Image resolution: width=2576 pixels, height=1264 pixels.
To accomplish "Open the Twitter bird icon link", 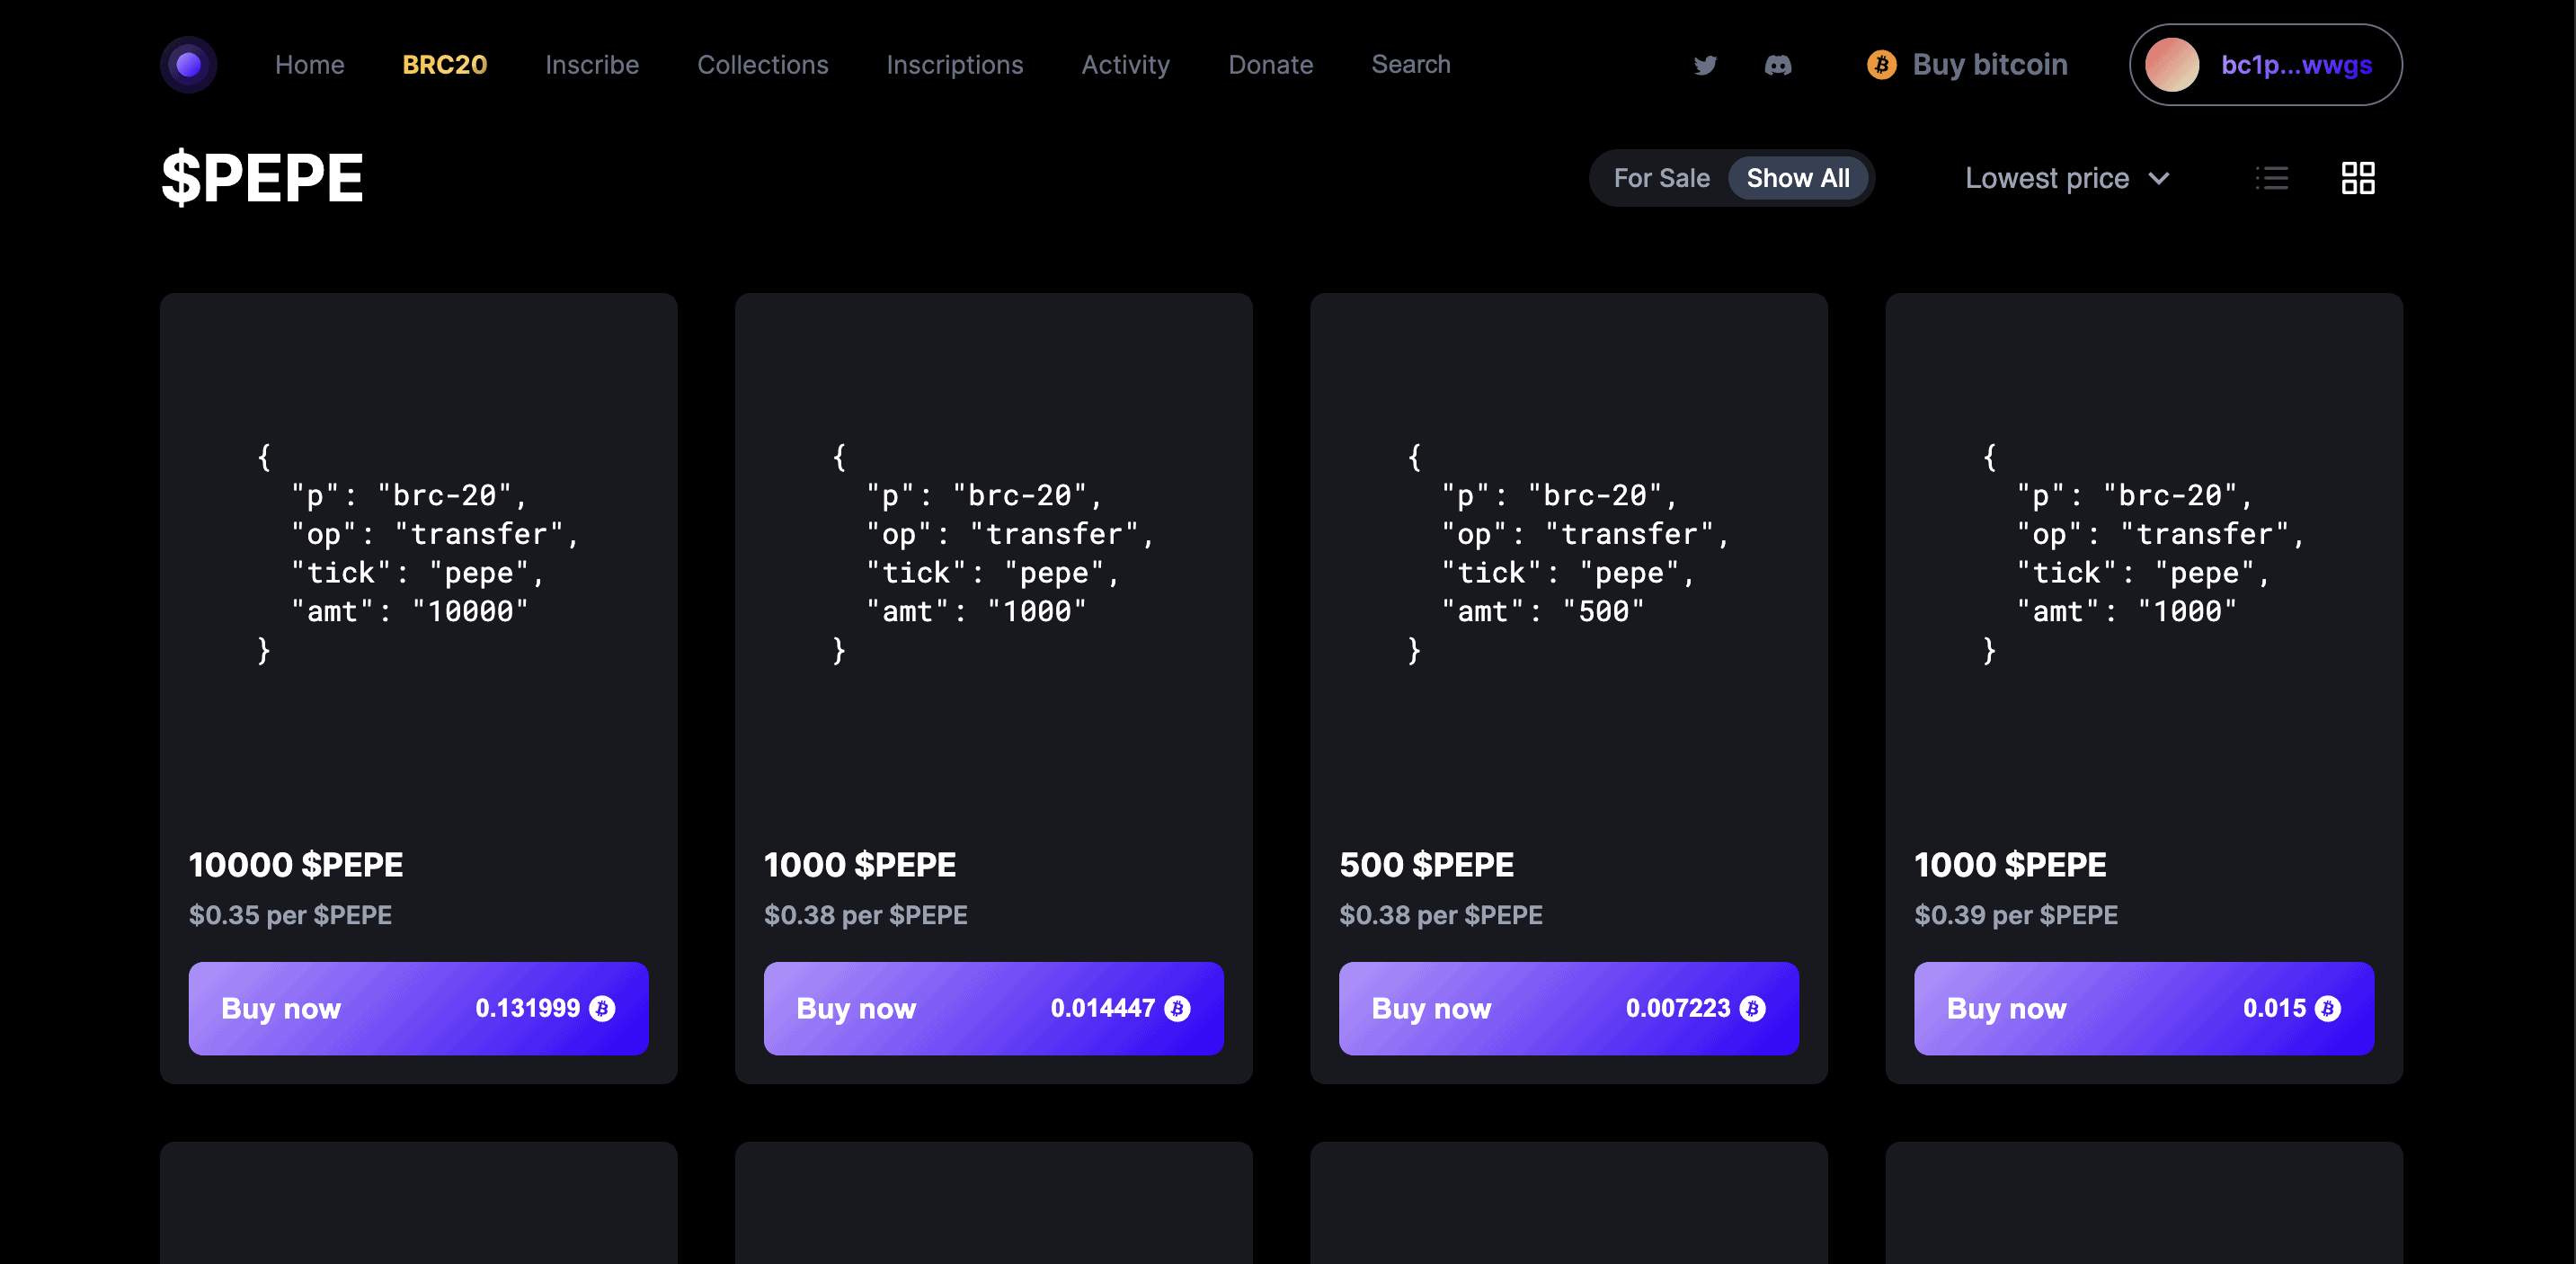I will click(x=1705, y=65).
